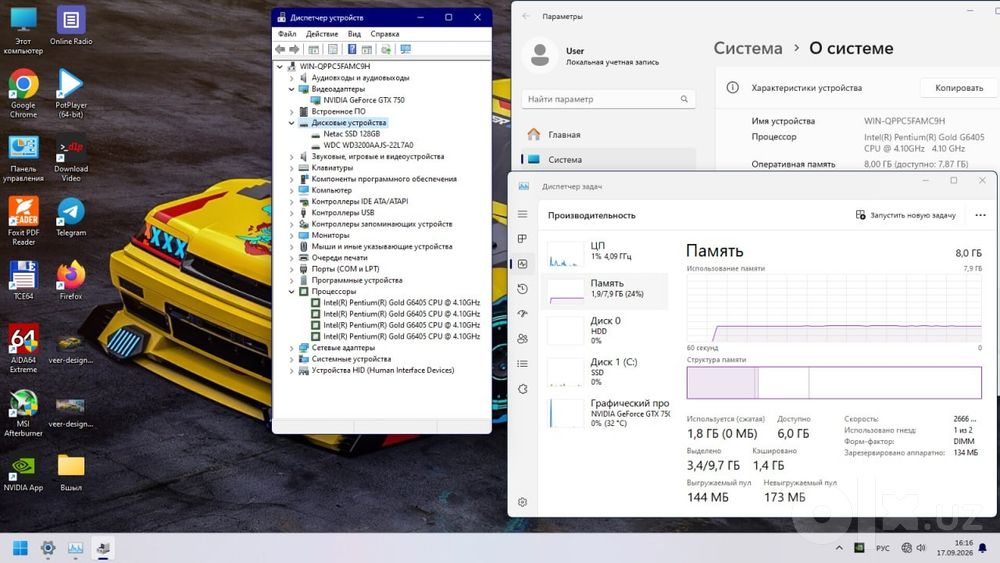Screen dimensions: 1000x563
Task: Select Главная in Settings sidebar
Action: [x=608, y=135]
